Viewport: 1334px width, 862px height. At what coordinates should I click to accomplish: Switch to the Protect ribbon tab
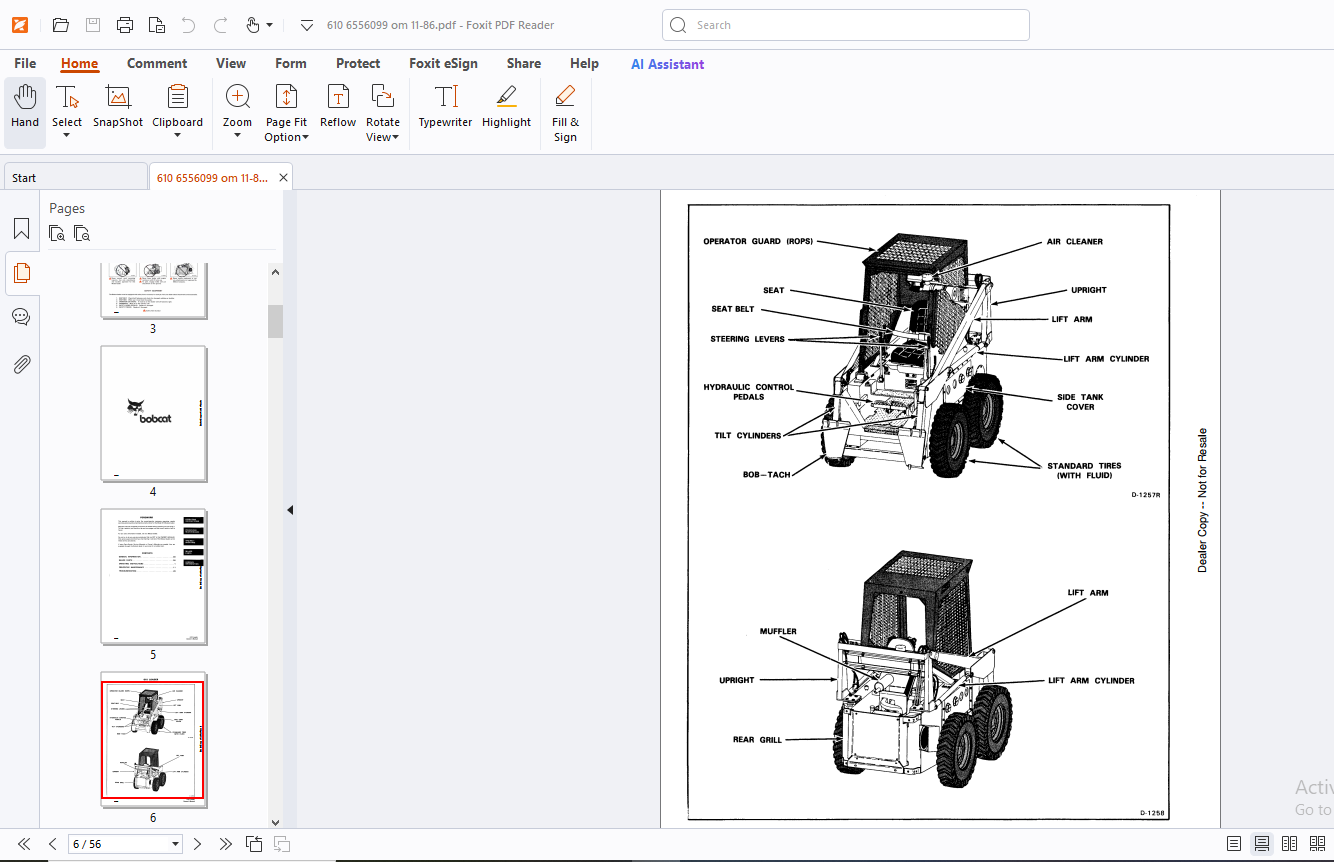click(x=358, y=63)
